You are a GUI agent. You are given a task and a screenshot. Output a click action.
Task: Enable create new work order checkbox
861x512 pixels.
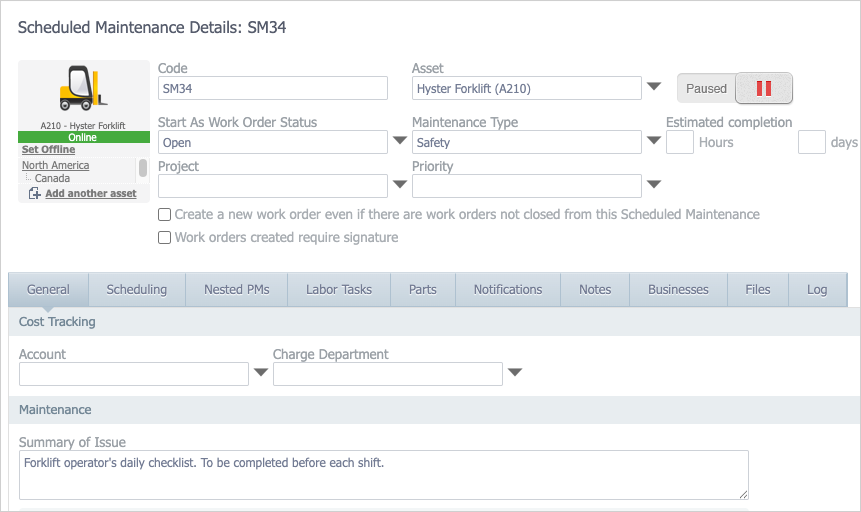point(165,214)
